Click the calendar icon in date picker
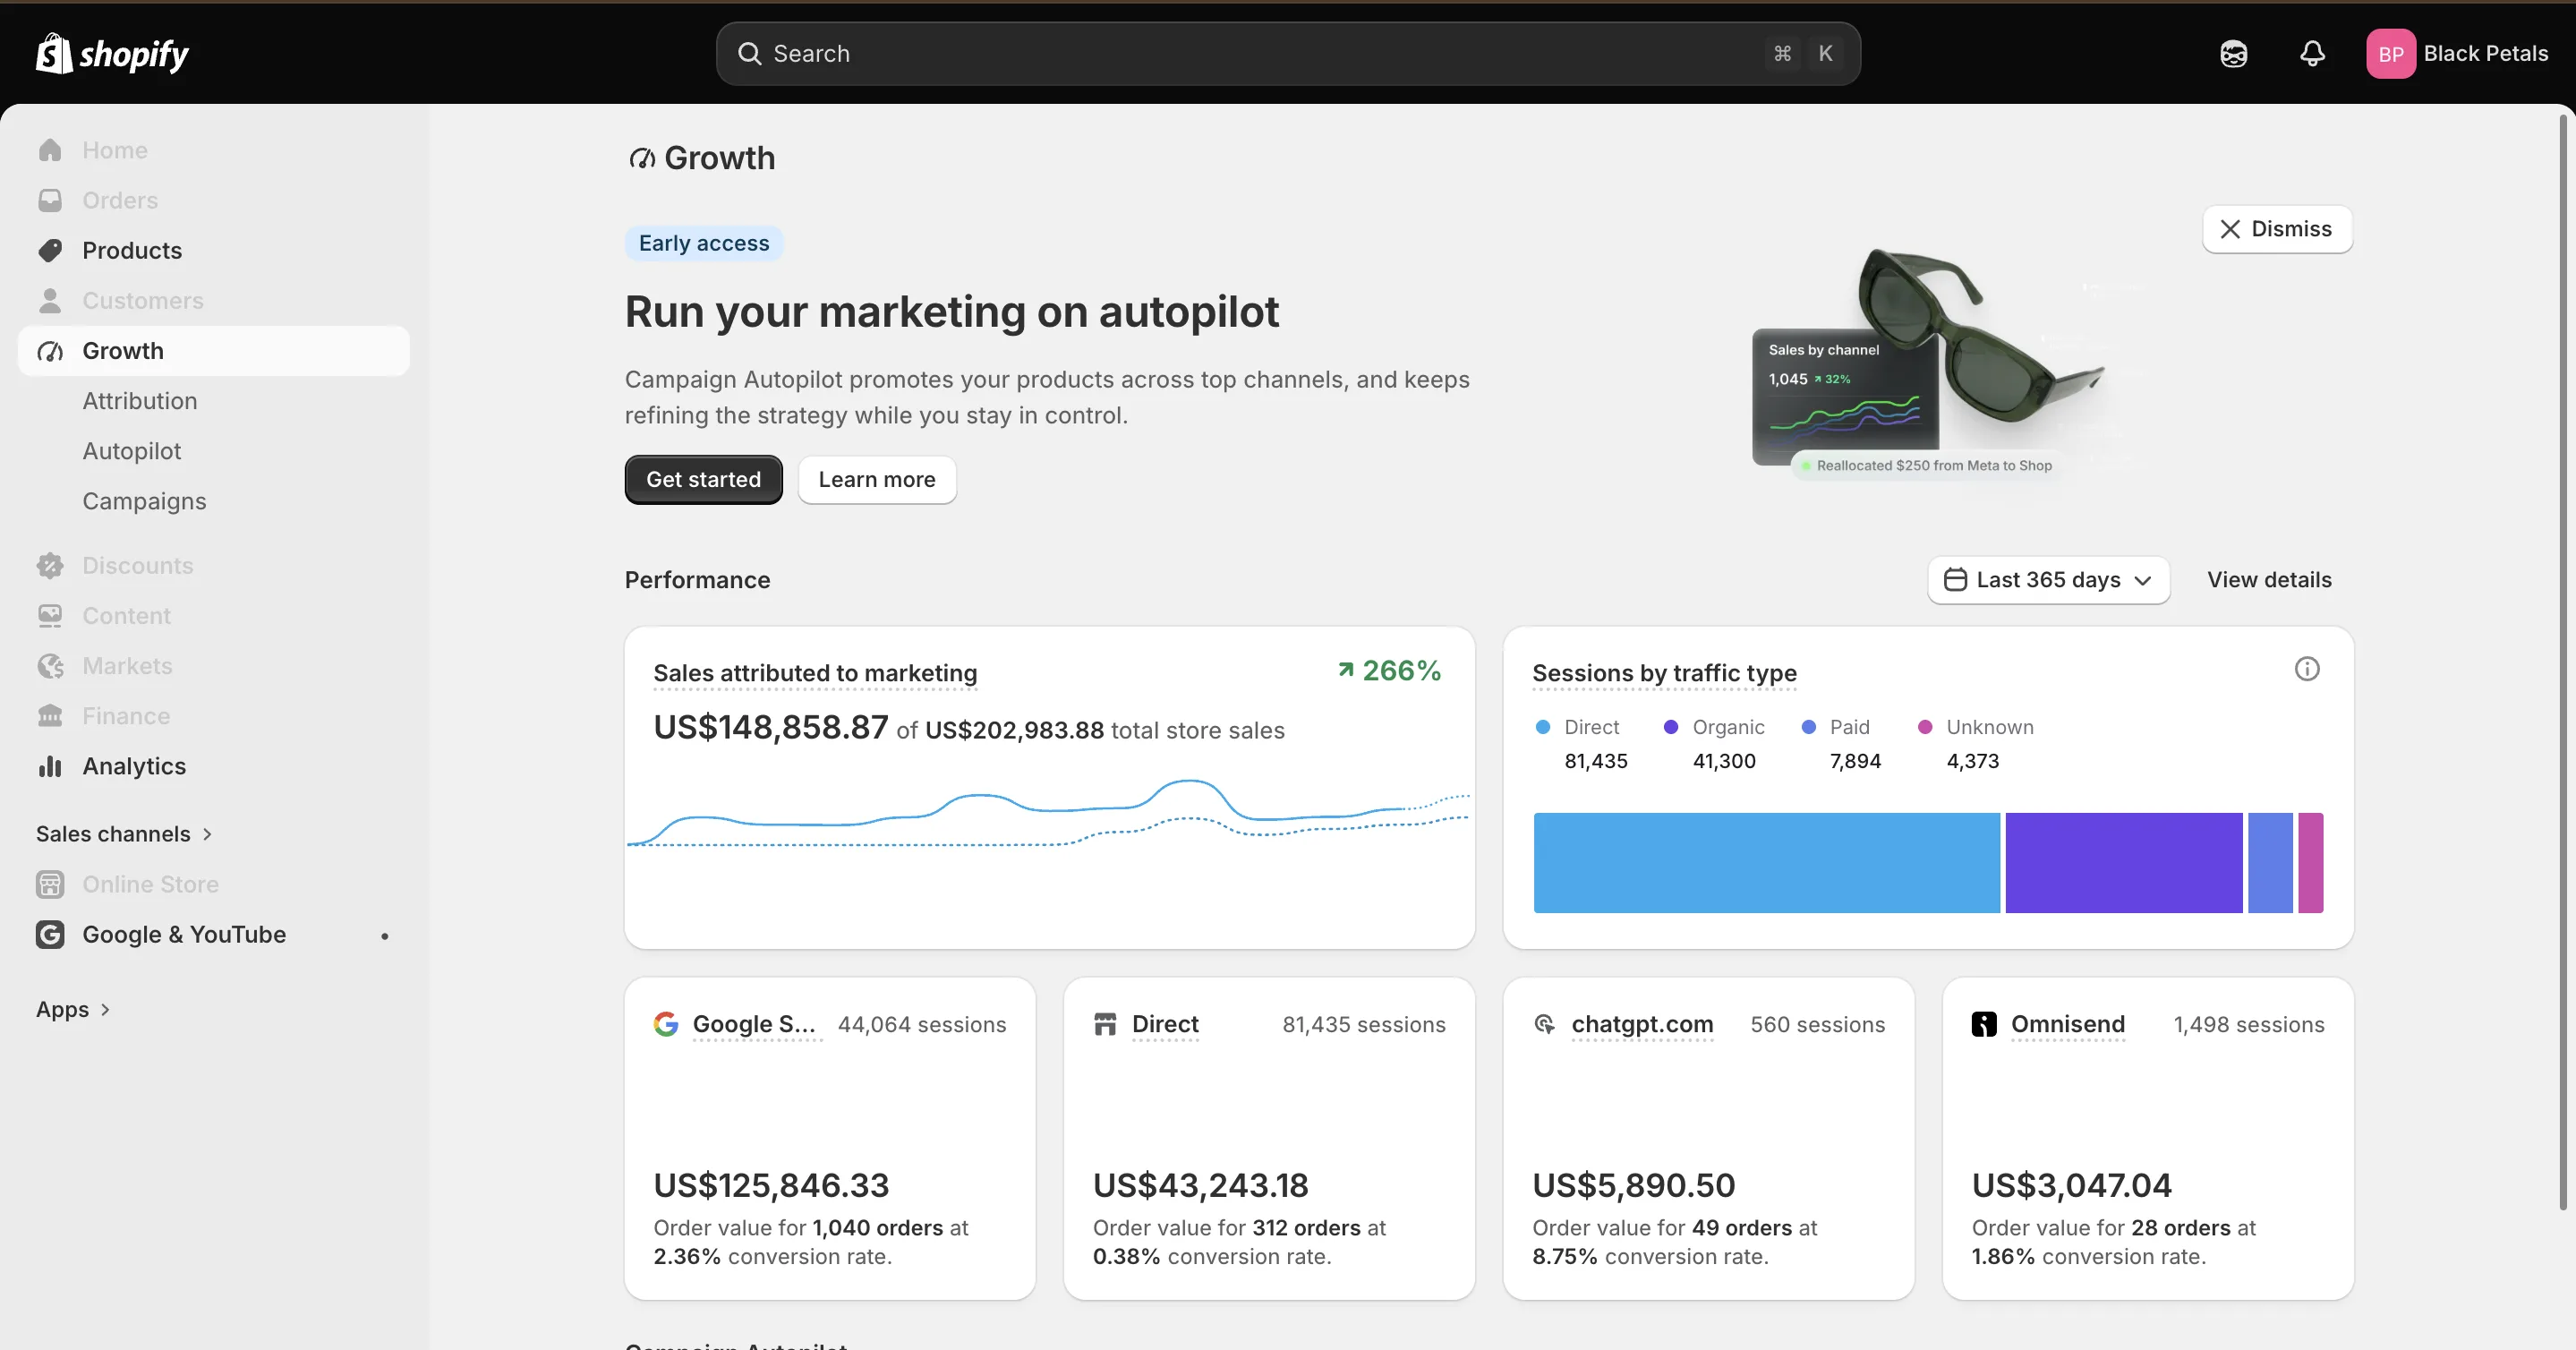 point(1955,580)
